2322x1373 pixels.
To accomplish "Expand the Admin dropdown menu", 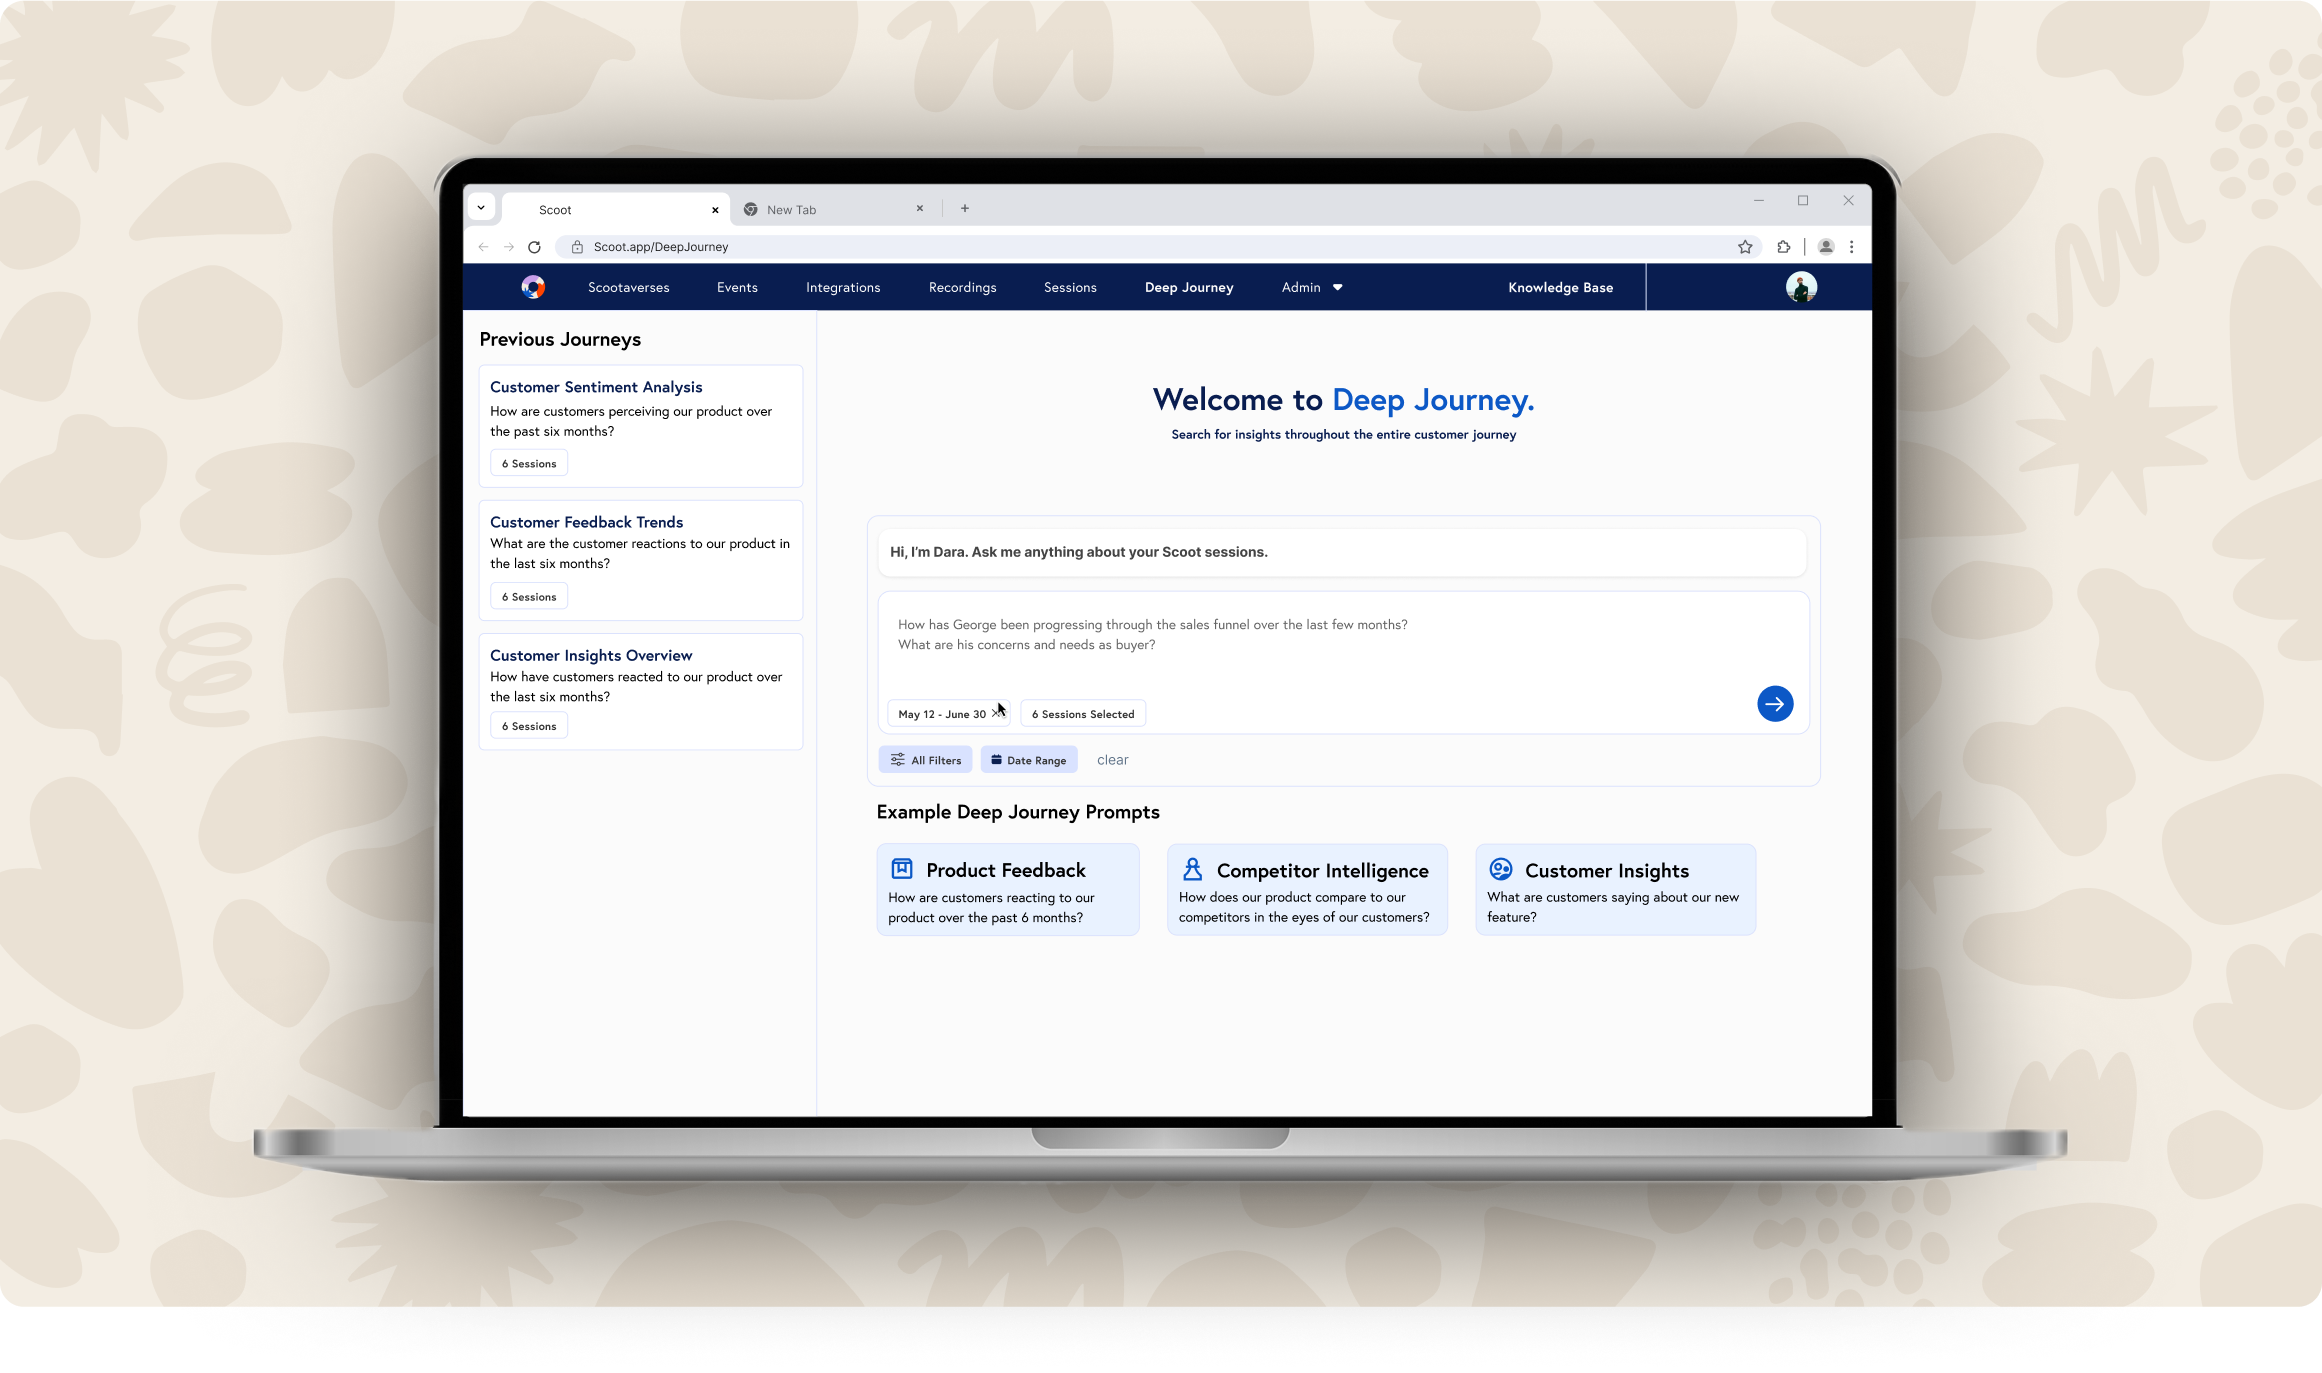I will point(1312,287).
